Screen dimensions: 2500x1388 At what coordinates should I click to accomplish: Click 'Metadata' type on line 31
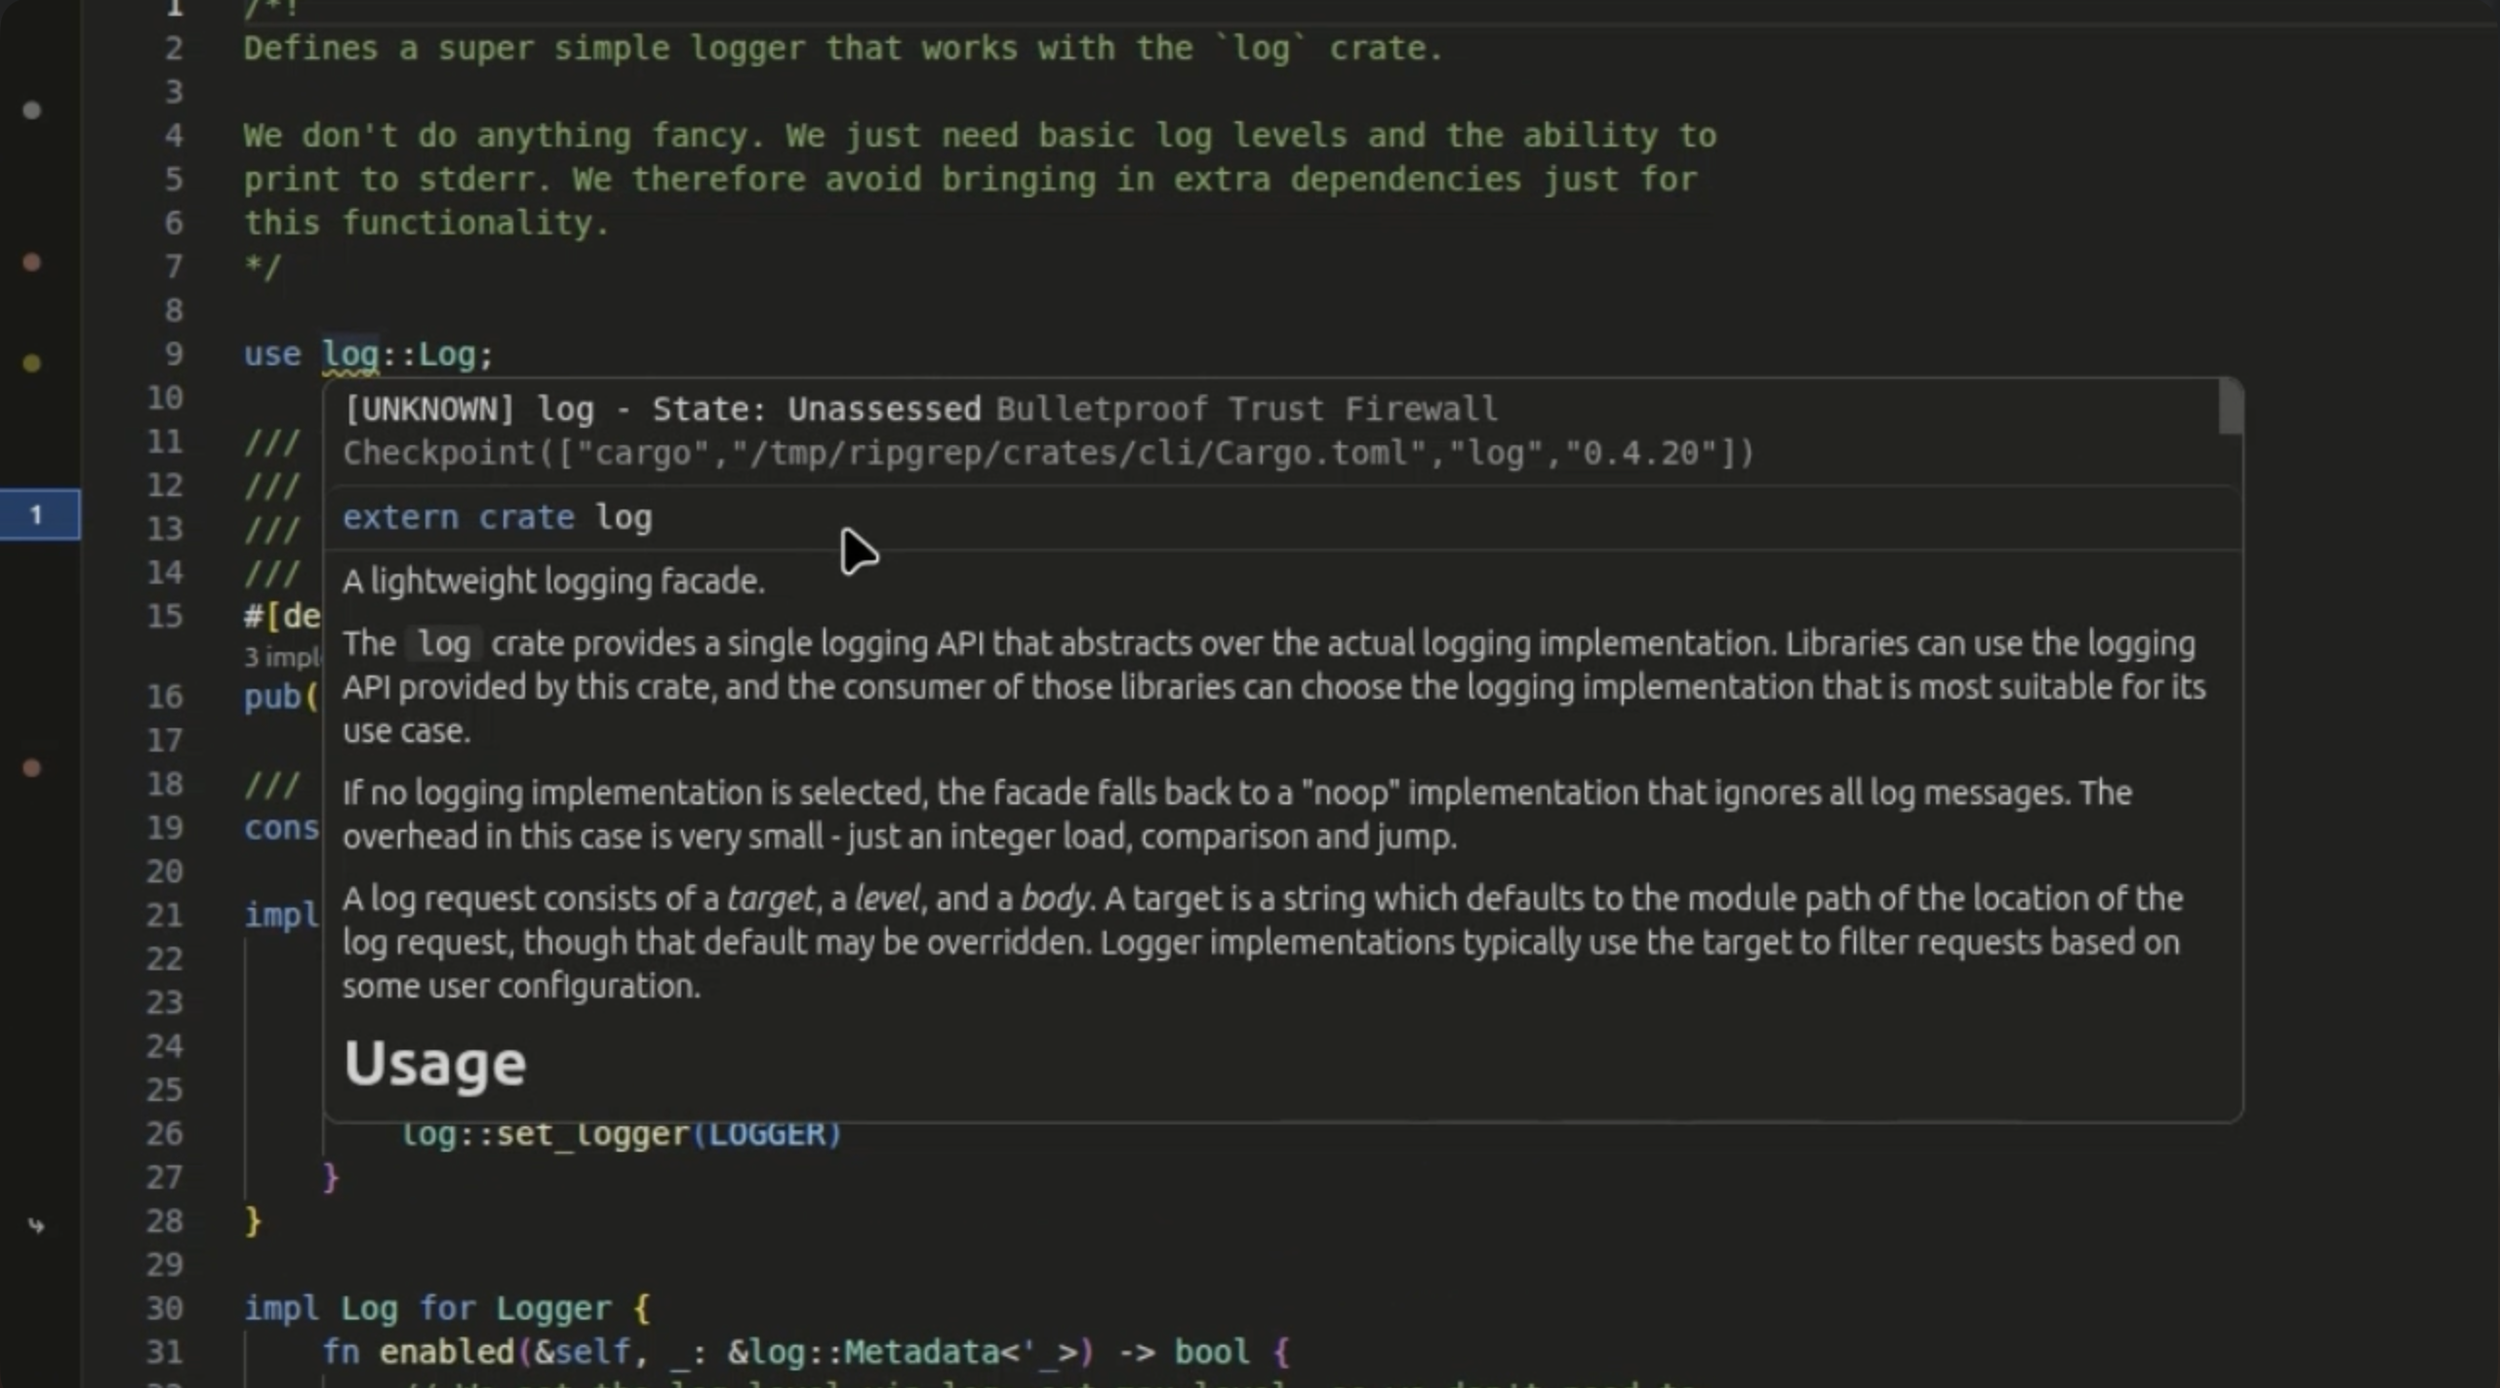coord(921,1352)
